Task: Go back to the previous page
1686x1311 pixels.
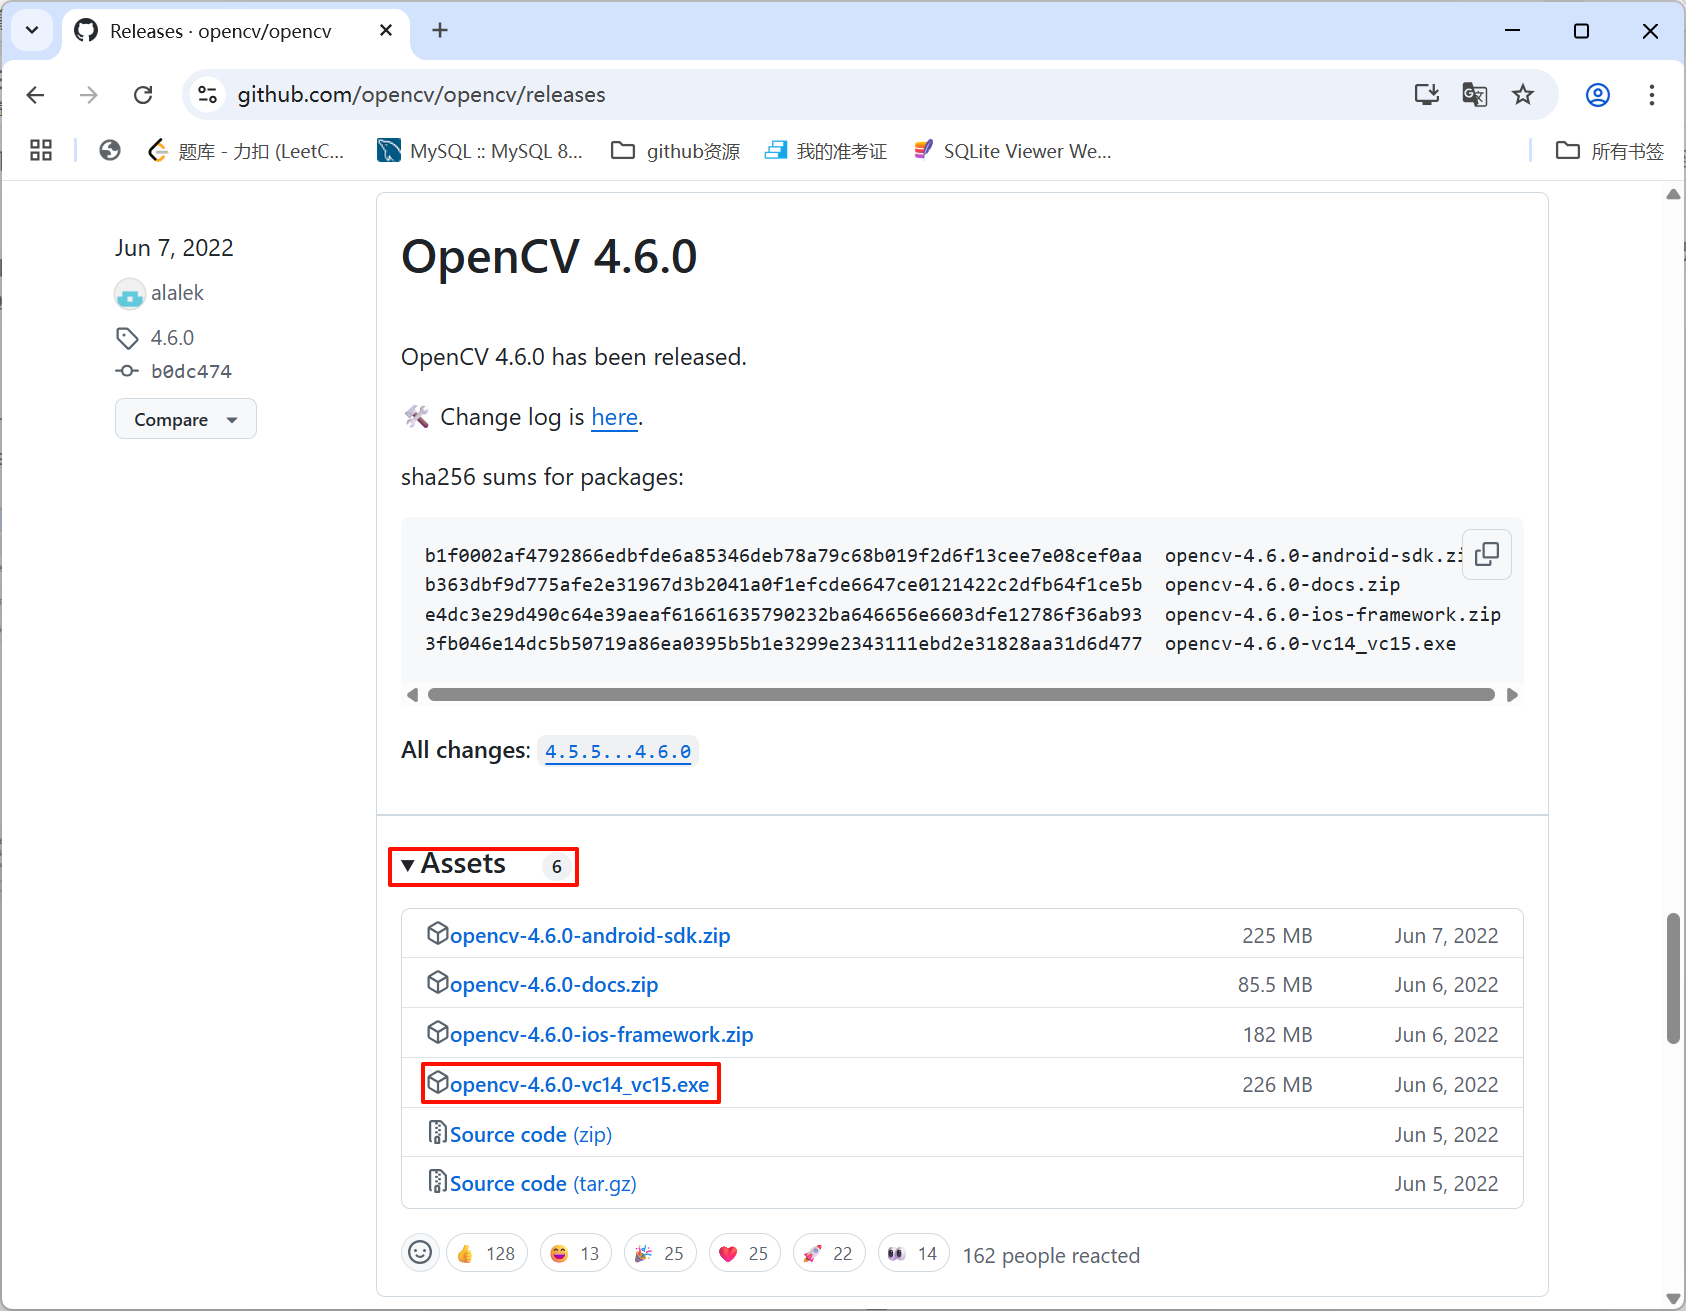Action: tap(36, 95)
